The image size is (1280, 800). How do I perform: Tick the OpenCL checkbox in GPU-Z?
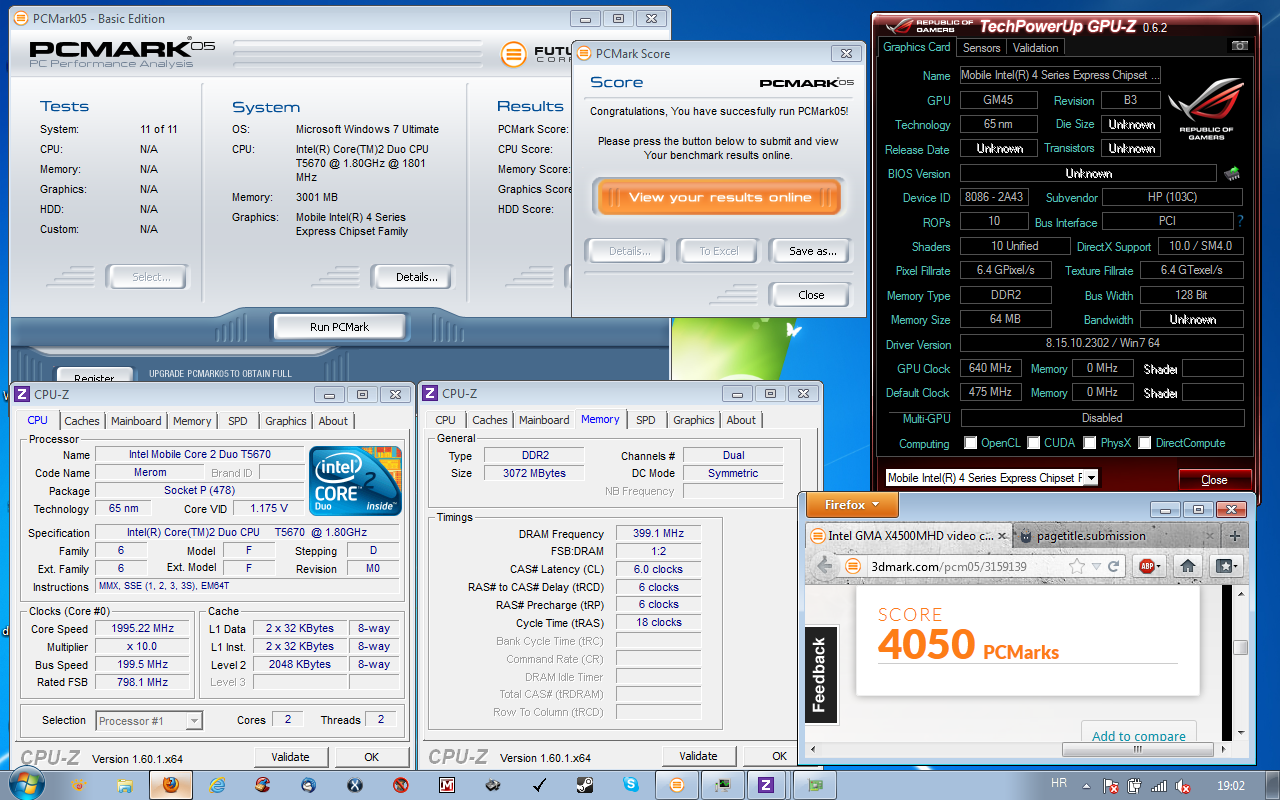click(970, 443)
